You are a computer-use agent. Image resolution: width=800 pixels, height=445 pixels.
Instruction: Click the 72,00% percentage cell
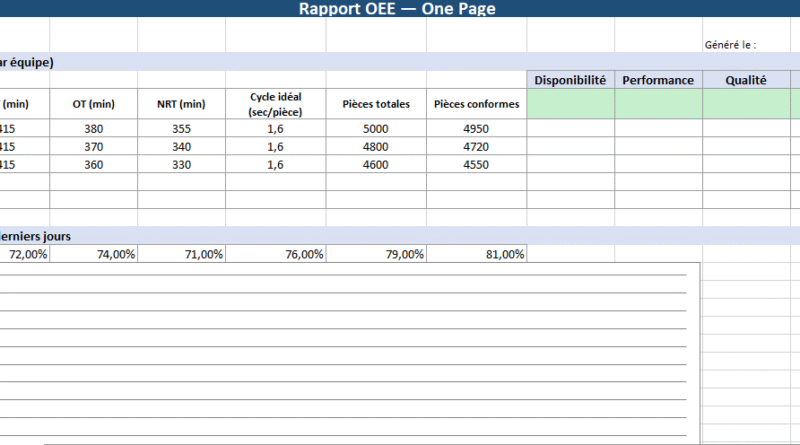[x=25, y=254]
